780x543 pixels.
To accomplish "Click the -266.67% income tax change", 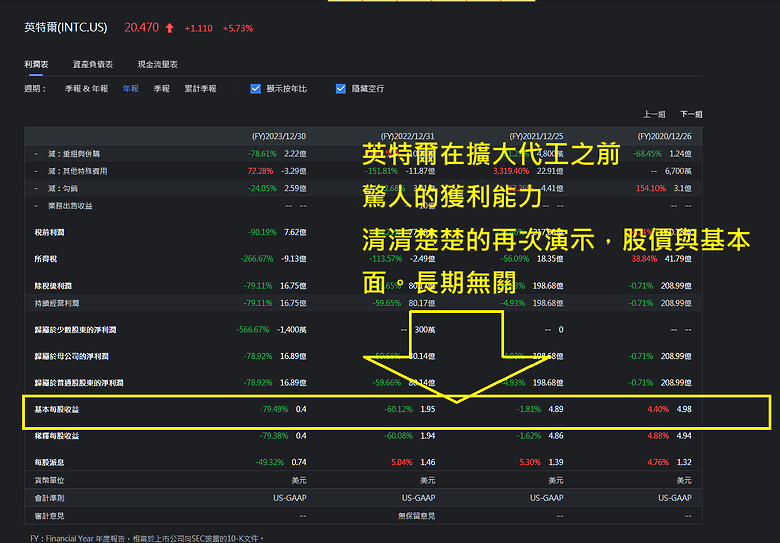I will (x=257, y=259).
